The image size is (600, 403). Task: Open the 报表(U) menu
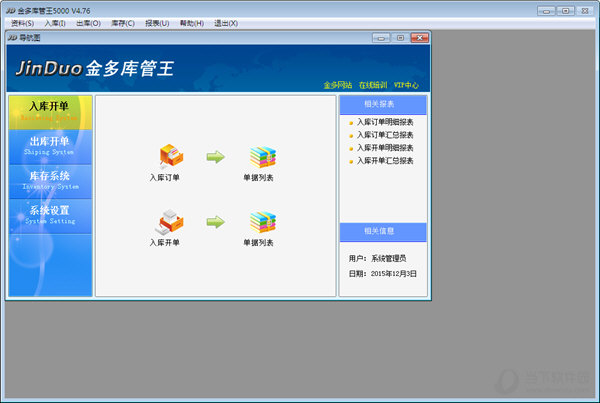pyautogui.click(x=157, y=22)
